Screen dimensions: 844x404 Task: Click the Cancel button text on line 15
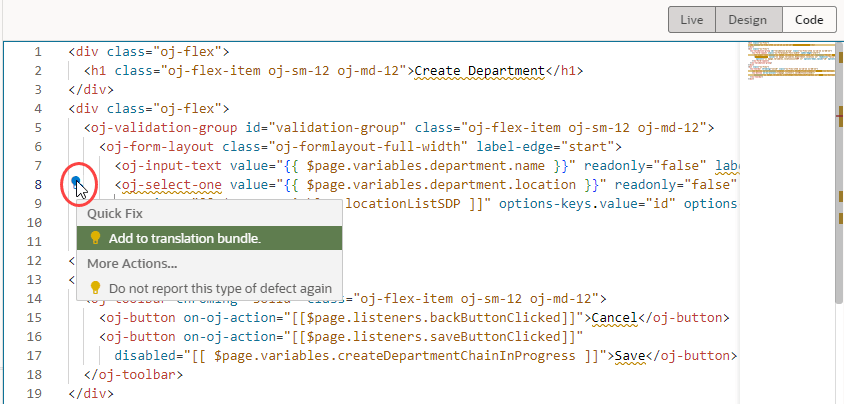(614, 318)
